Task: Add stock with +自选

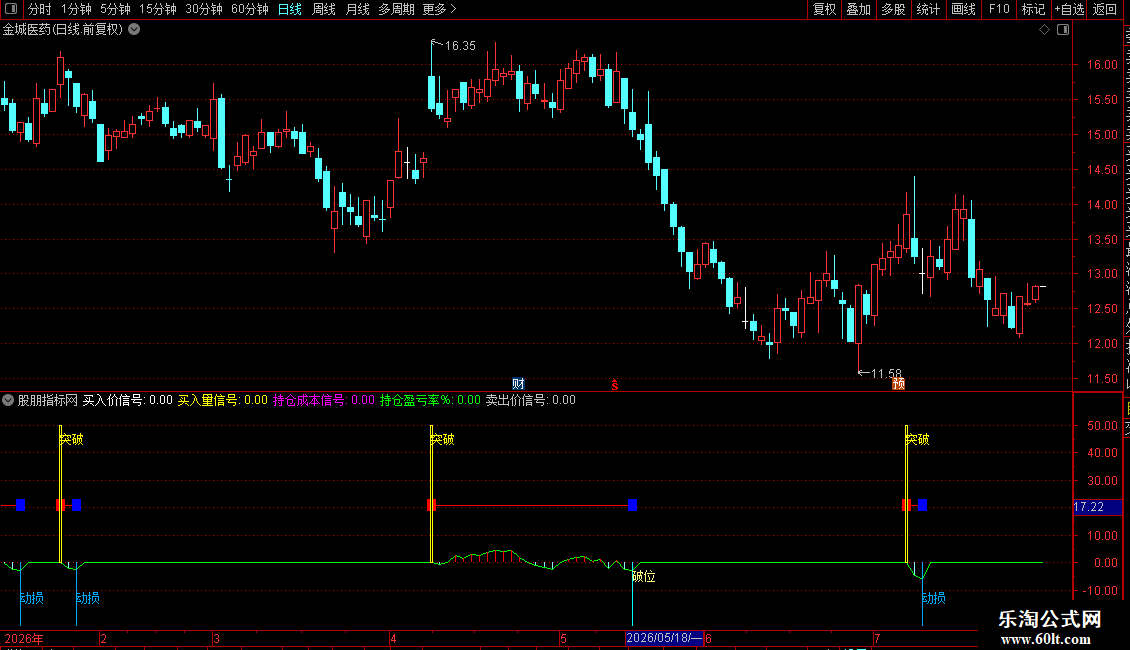Action: 1069,9
